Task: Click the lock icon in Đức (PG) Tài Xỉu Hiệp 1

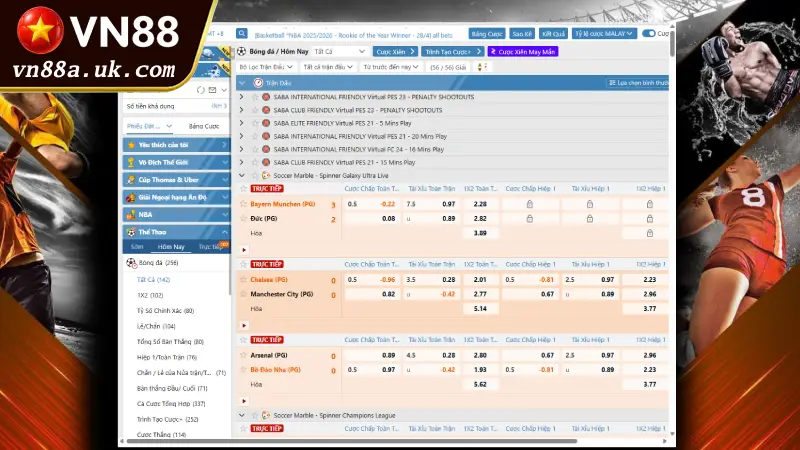Action: [x=590, y=218]
